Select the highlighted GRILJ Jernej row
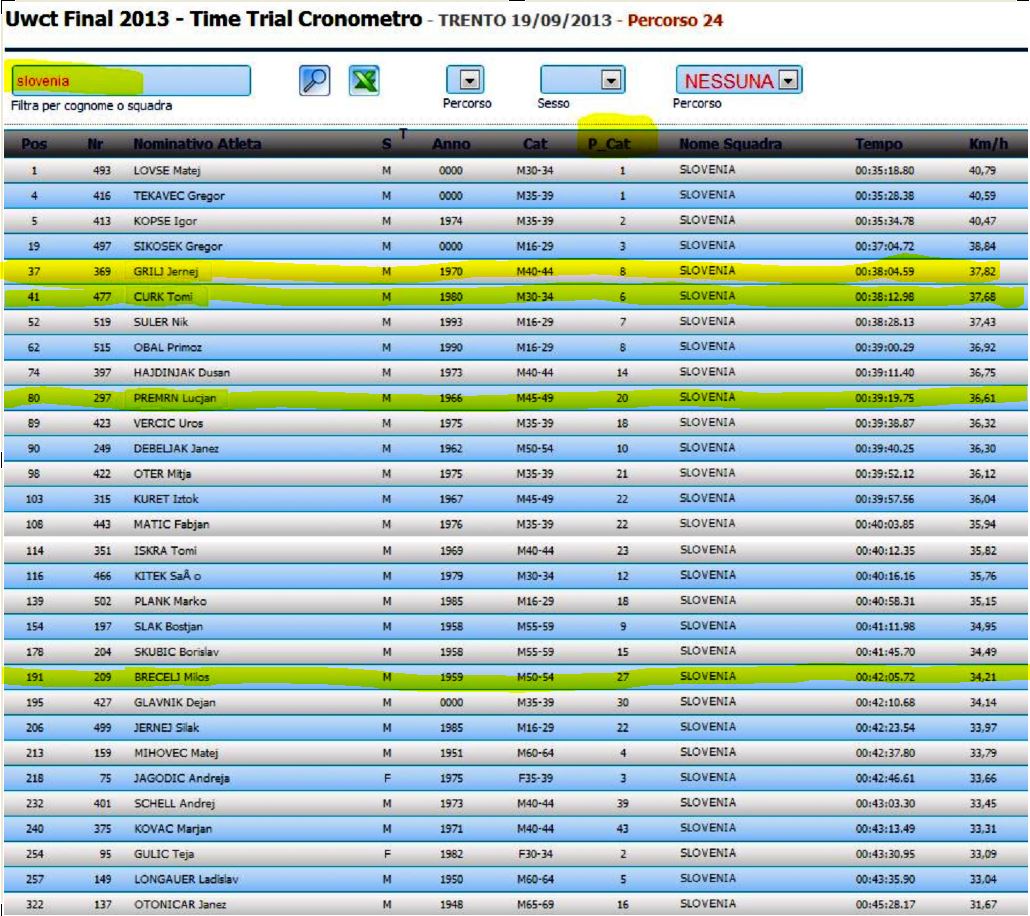This screenshot has width=1030, height=916. click(516, 271)
